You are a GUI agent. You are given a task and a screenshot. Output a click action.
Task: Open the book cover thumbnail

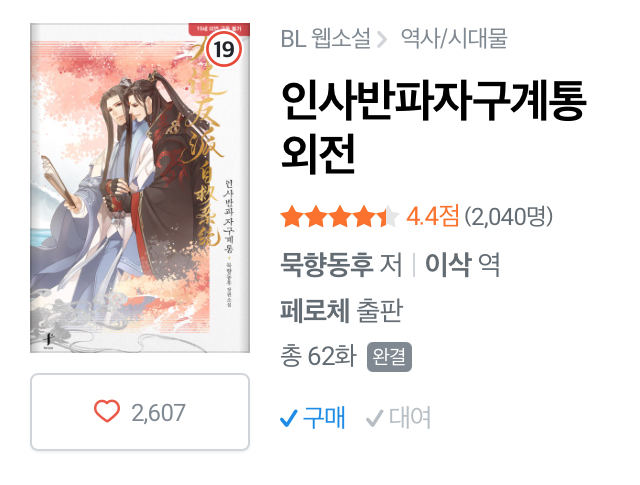point(140,188)
